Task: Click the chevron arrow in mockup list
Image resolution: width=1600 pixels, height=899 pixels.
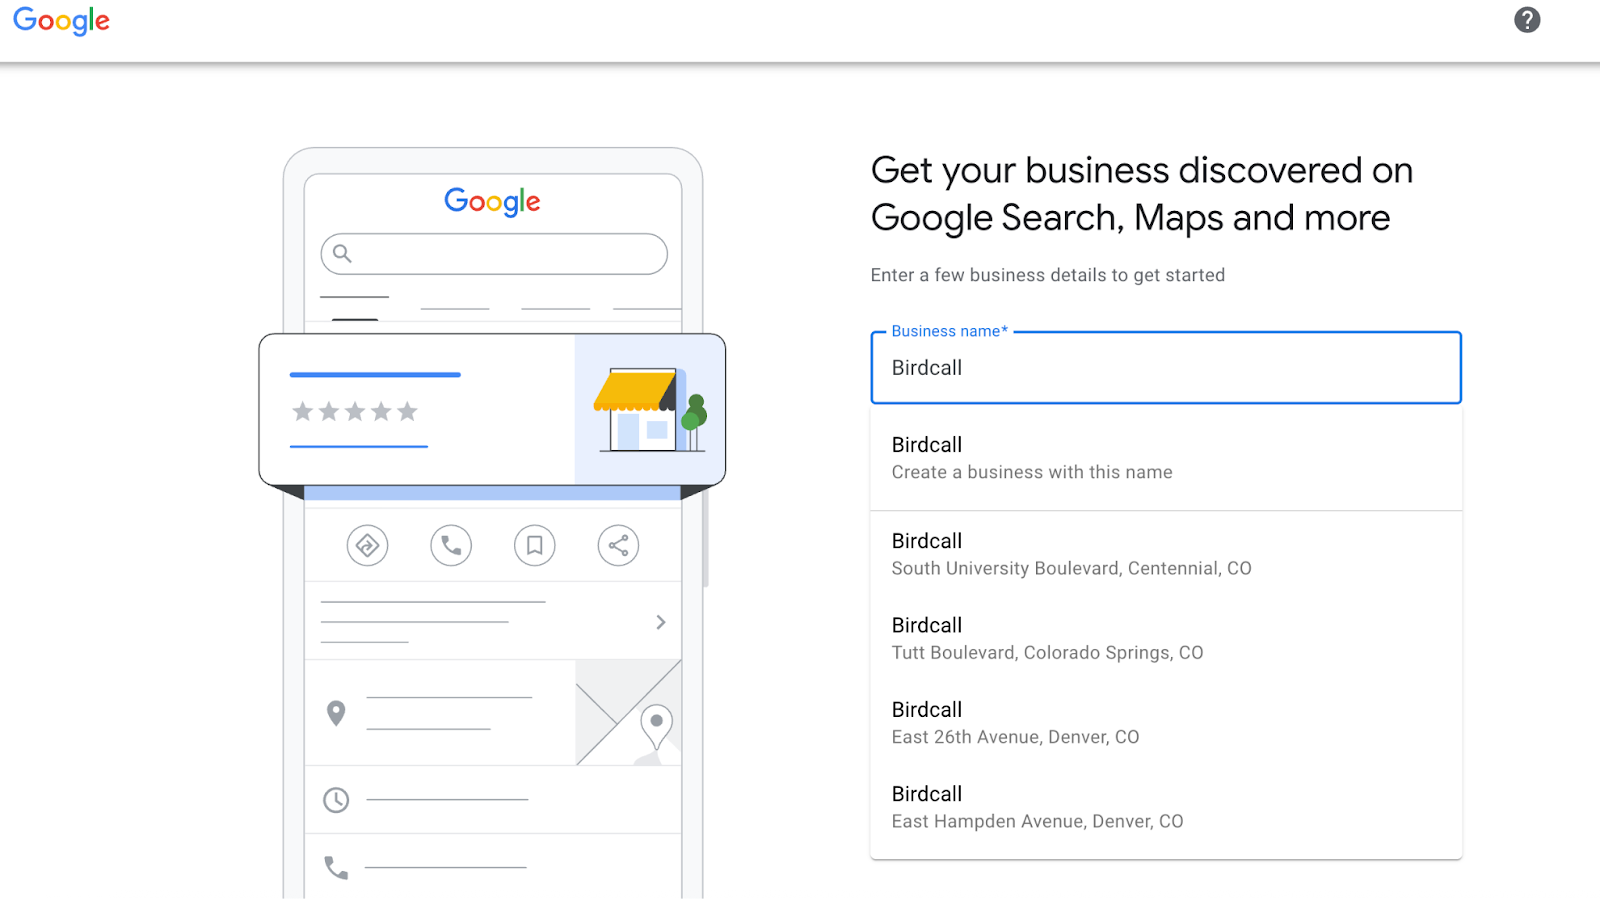Action: point(660,622)
